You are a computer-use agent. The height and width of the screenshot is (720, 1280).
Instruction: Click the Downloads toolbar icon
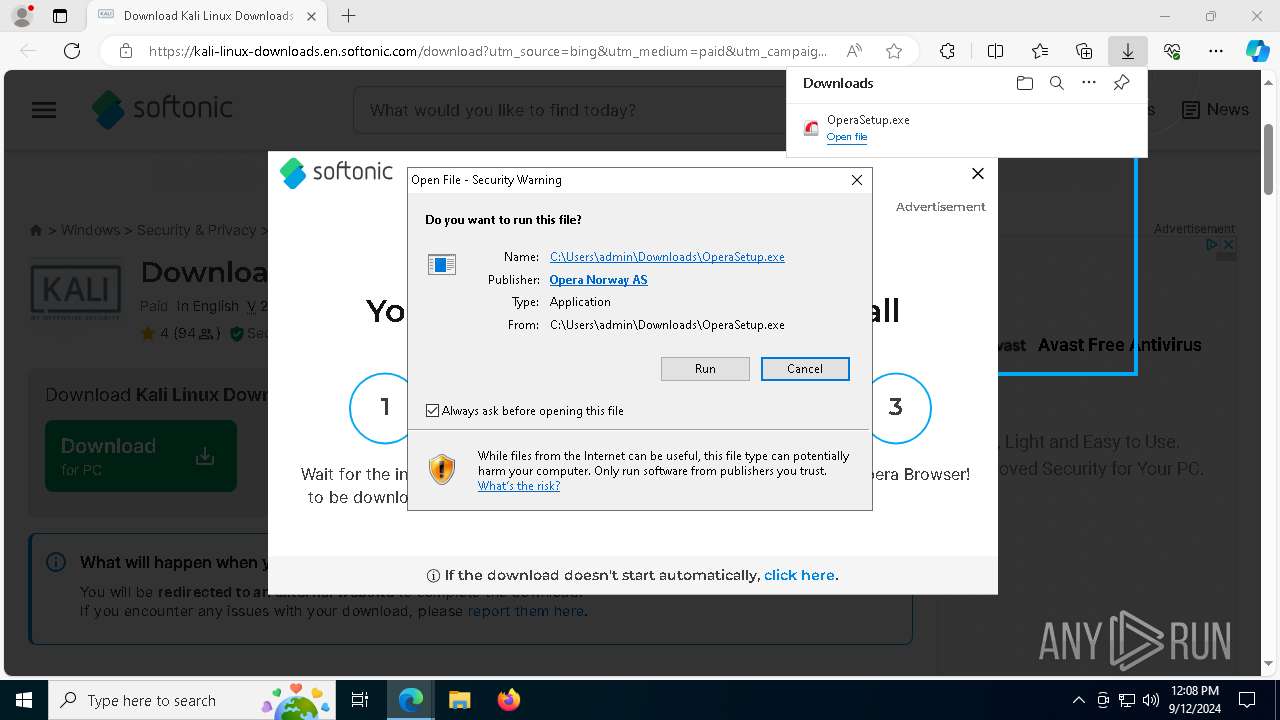coord(1128,51)
